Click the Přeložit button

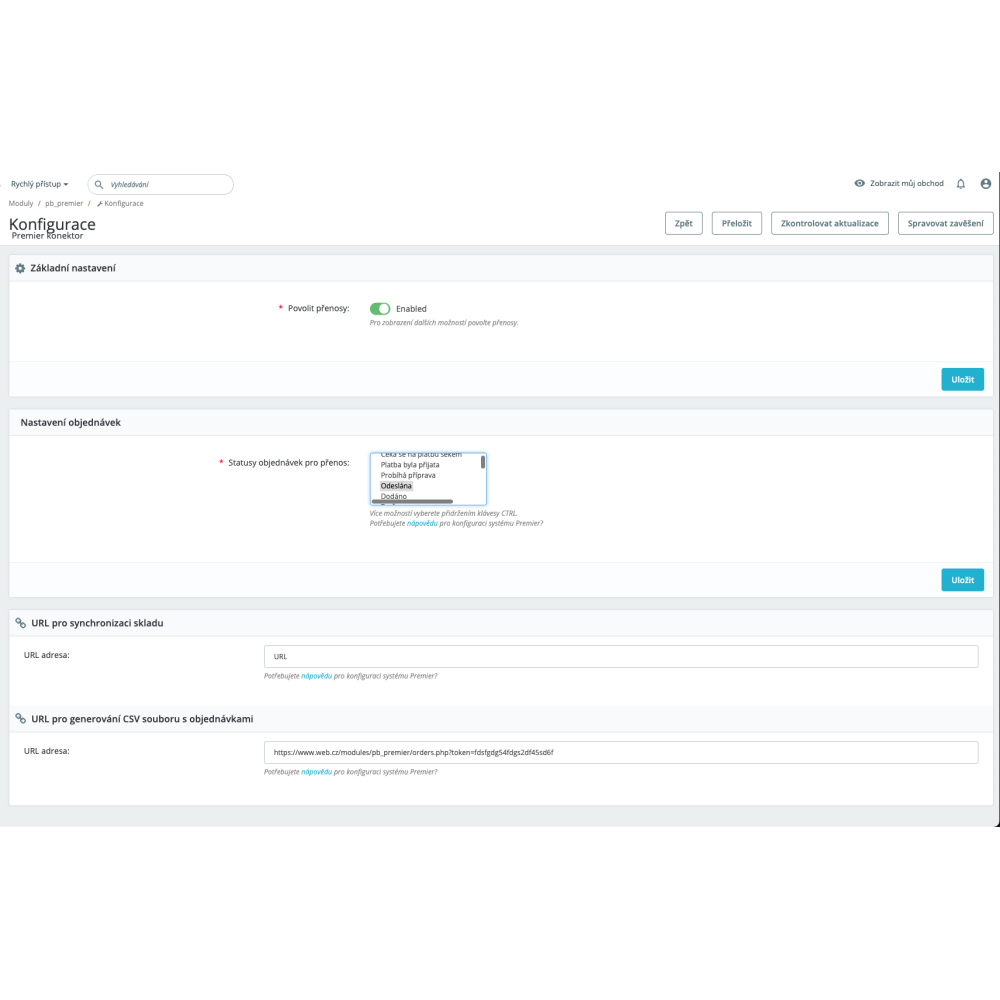click(x=737, y=223)
